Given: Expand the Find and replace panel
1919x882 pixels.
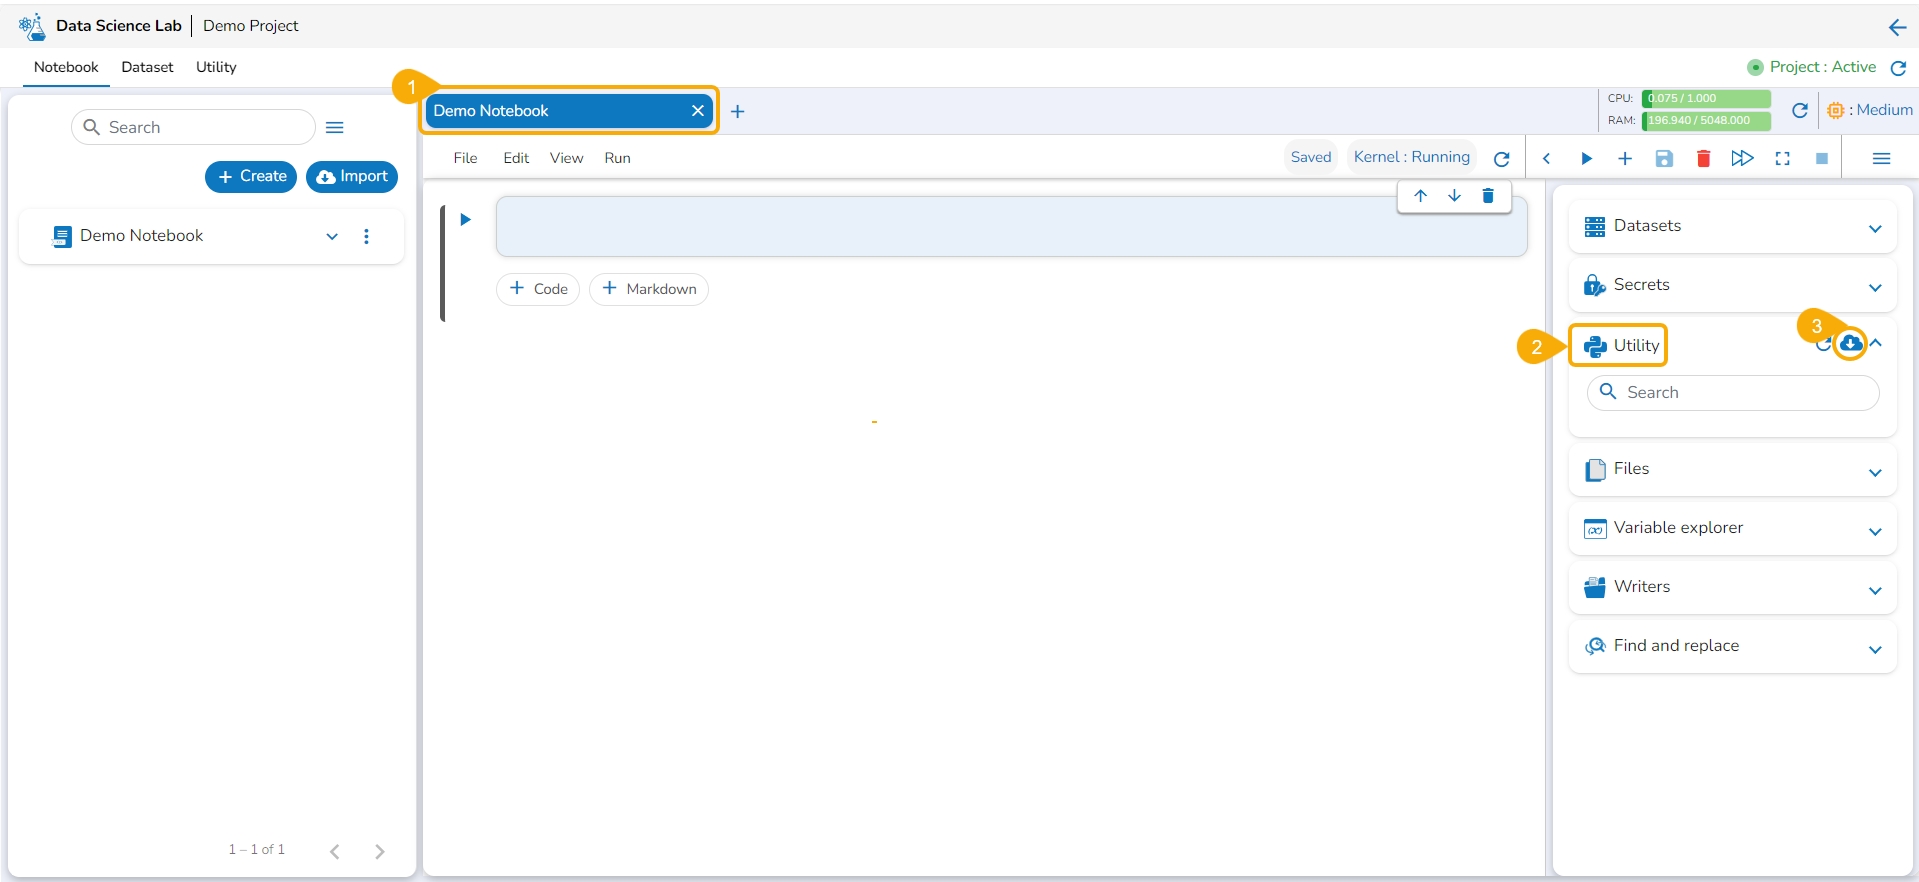Looking at the screenshot, I should pyautogui.click(x=1875, y=649).
